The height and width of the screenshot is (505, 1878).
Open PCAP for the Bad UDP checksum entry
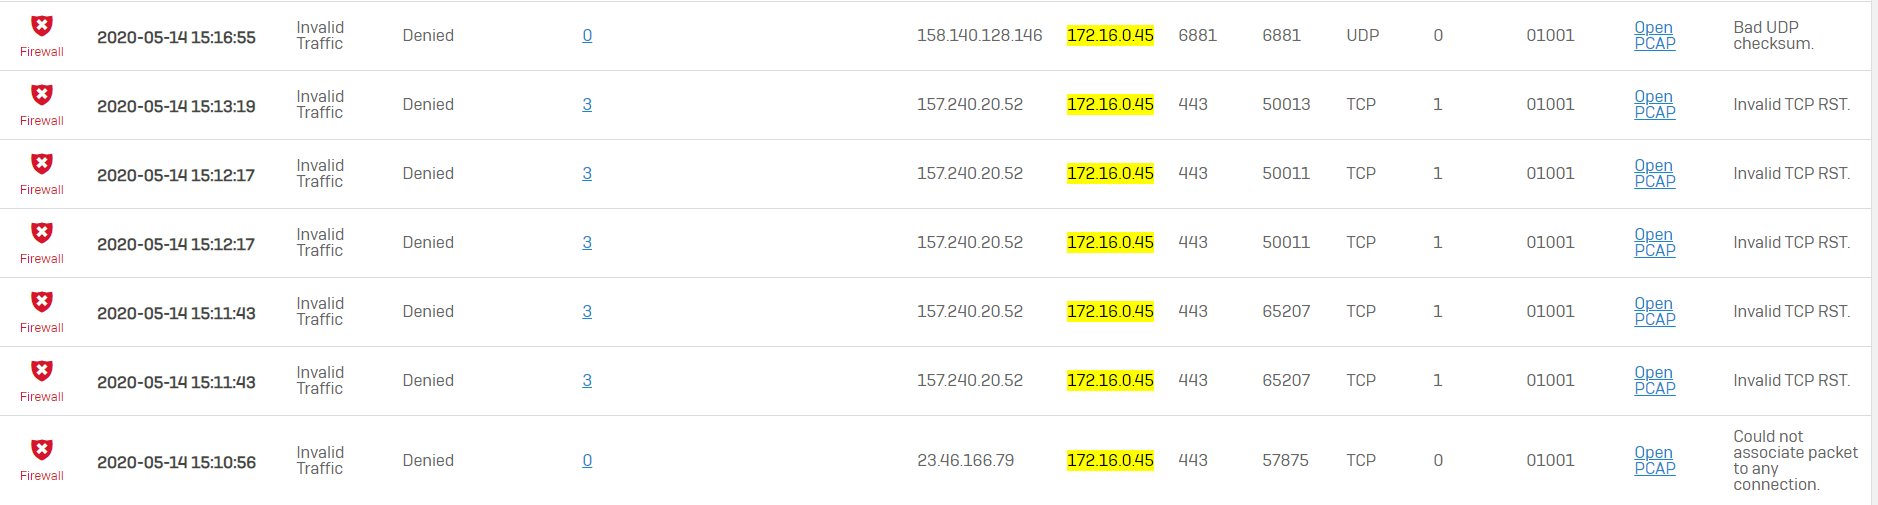[x=1655, y=35]
